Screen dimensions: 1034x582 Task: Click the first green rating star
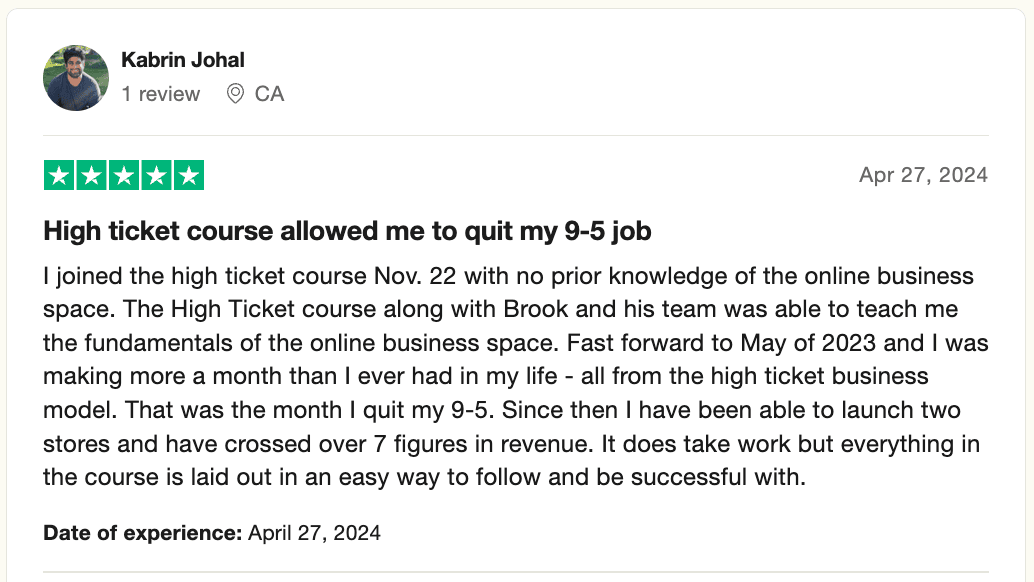[60, 176]
